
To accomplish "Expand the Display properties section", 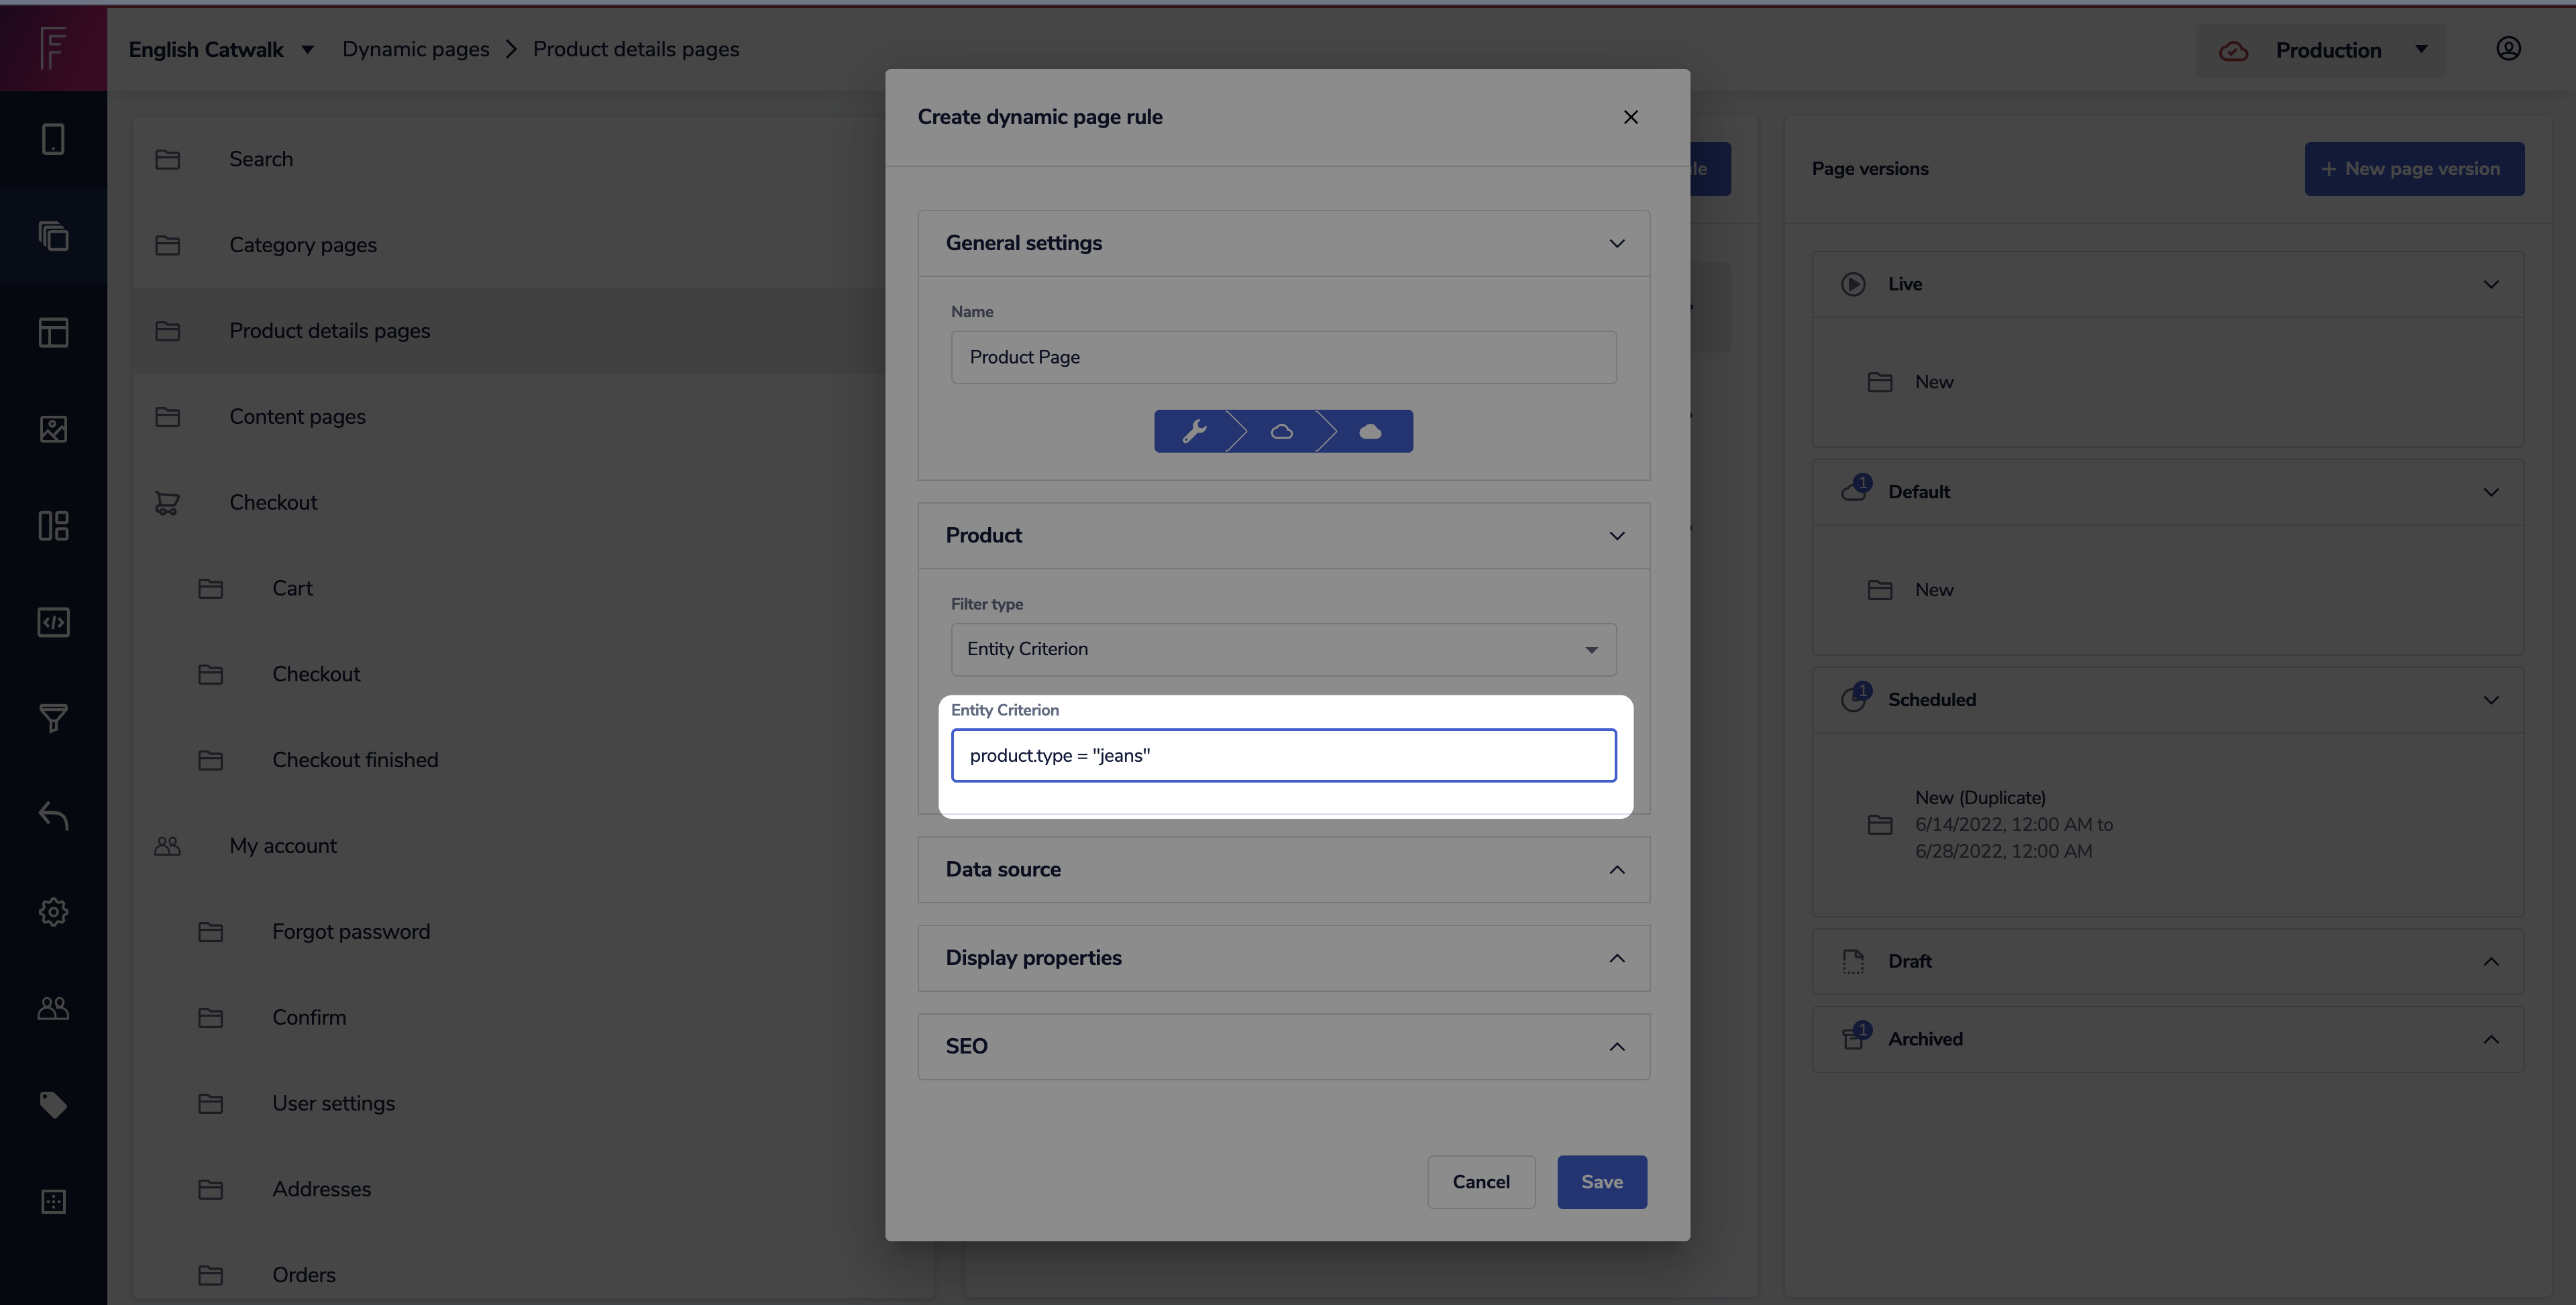I will [1282, 958].
